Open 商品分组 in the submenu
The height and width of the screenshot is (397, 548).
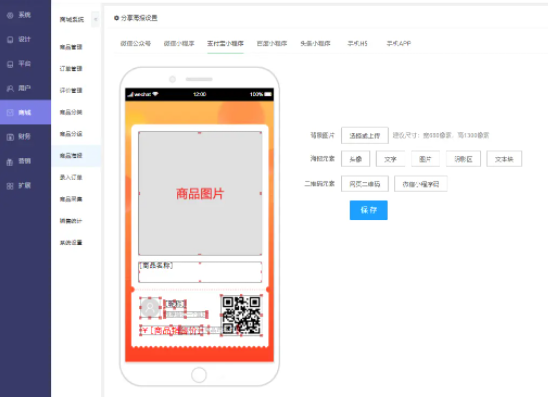point(71,134)
